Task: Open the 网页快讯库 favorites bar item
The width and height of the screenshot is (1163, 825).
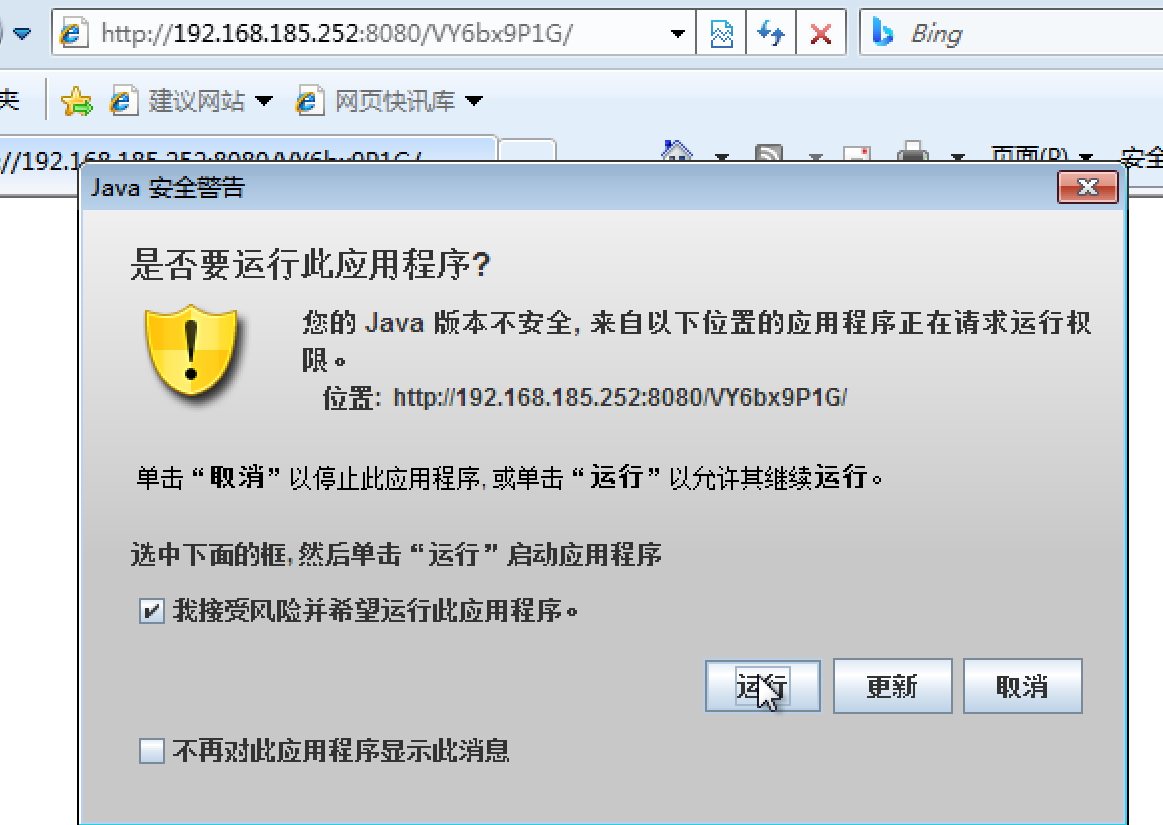Action: point(376,100)
